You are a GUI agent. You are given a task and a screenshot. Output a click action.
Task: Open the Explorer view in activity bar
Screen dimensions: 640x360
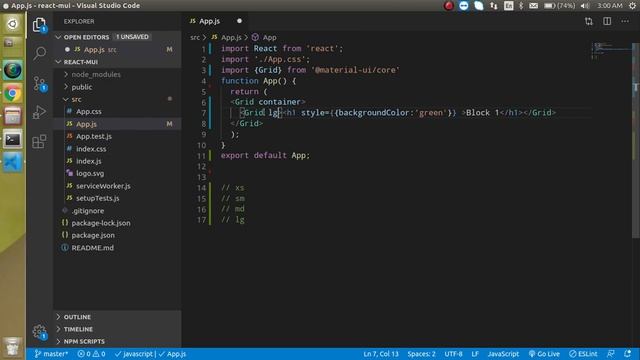[x=39, y=25]
